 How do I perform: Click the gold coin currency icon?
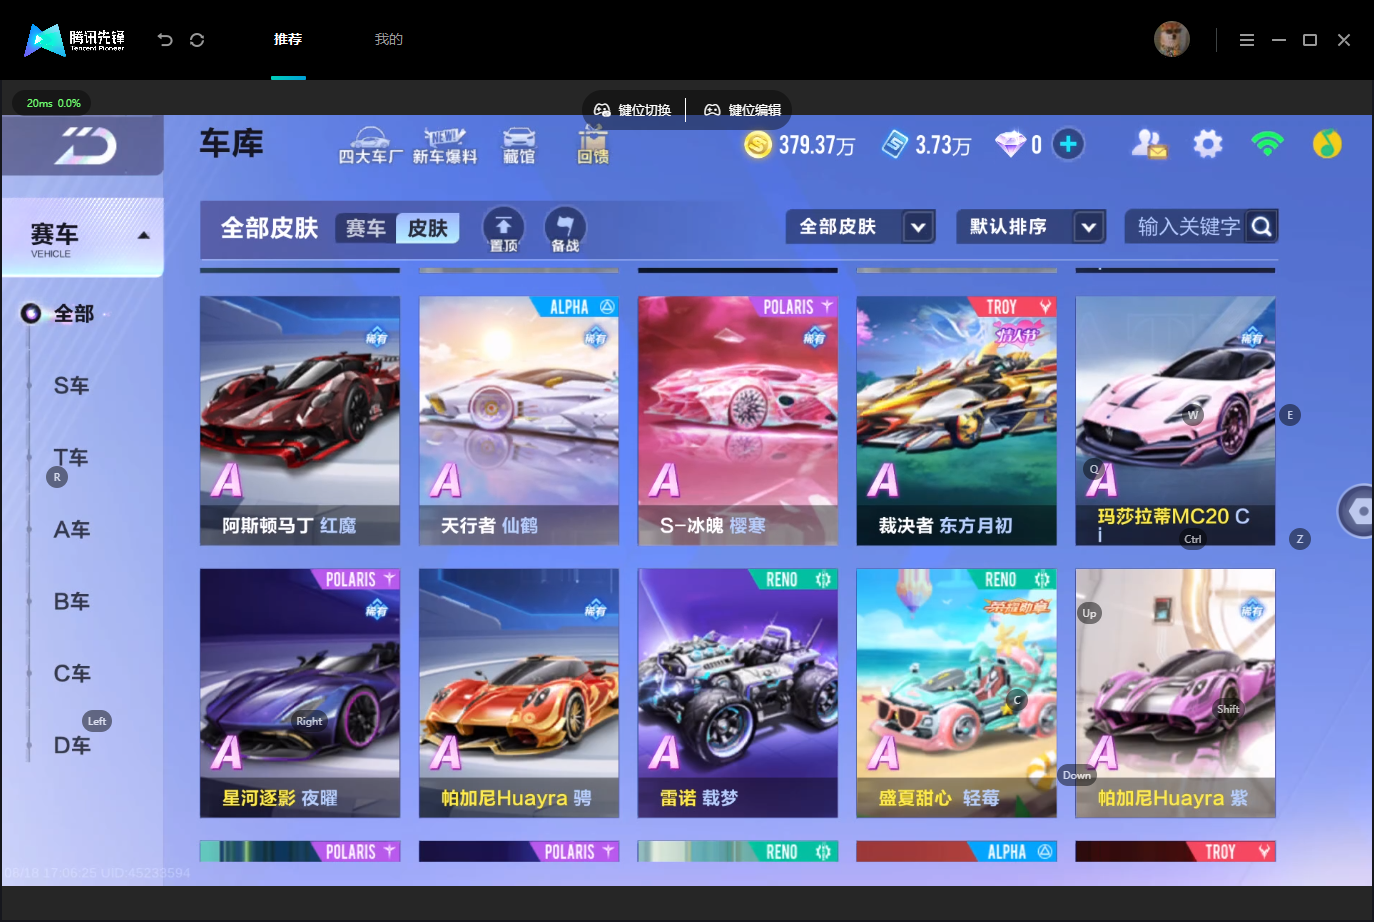pos(759,145)
